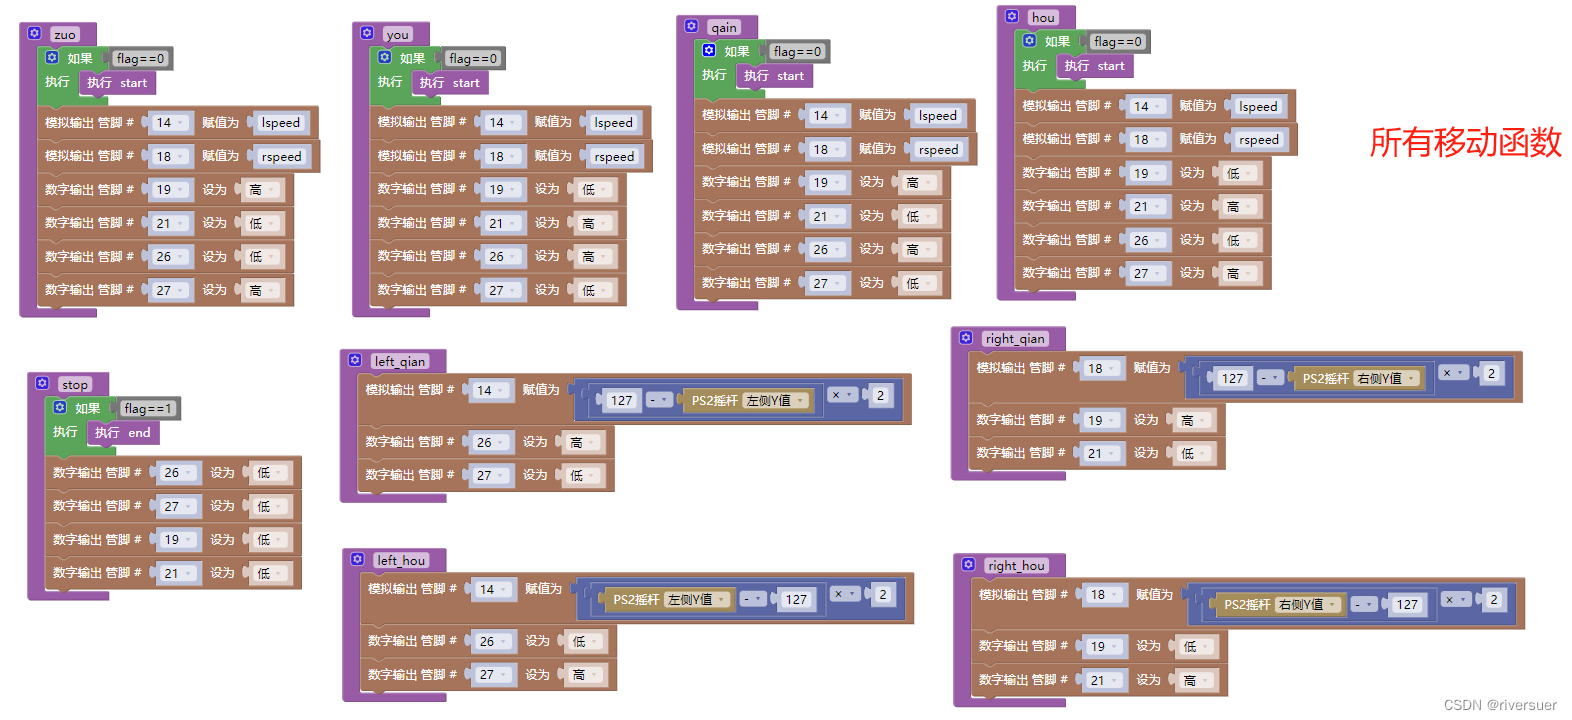Open the pin 19 number dropdown in stop
This screenshot has width=1572, height=720.
pyautogui.click(x=178, y=540)
